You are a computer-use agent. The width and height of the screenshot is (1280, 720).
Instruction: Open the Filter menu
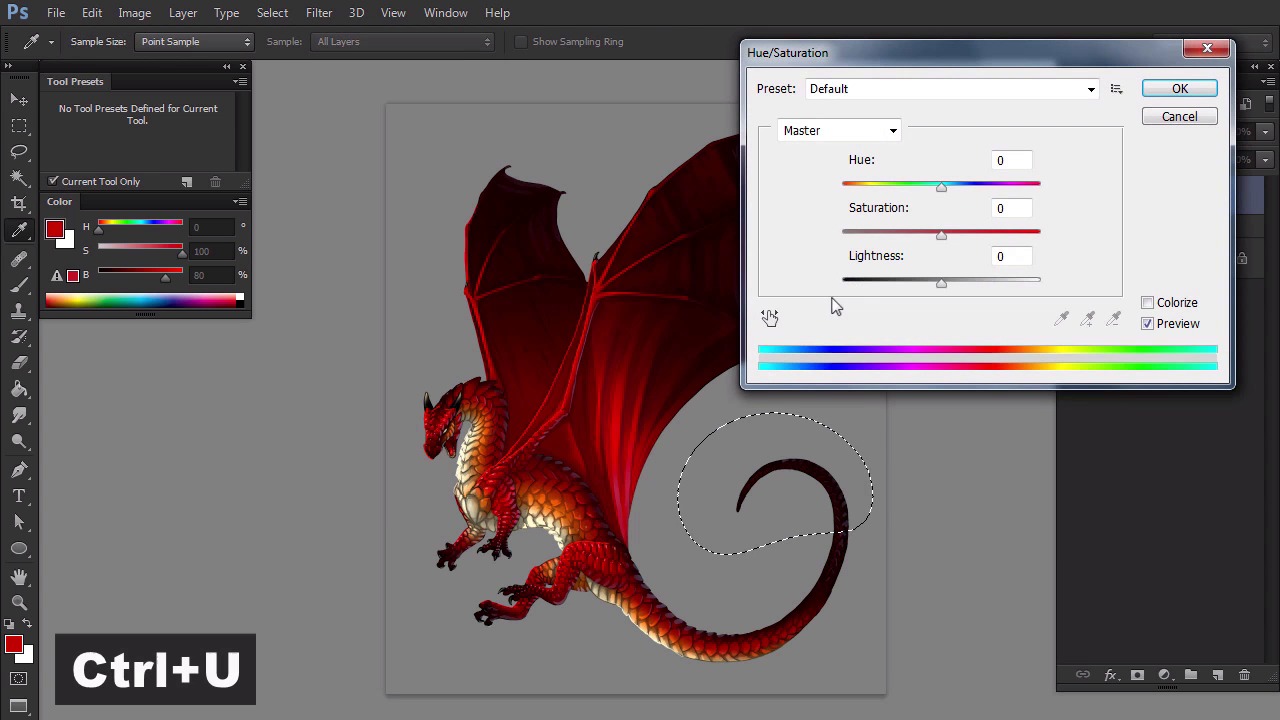pos(319,13)
